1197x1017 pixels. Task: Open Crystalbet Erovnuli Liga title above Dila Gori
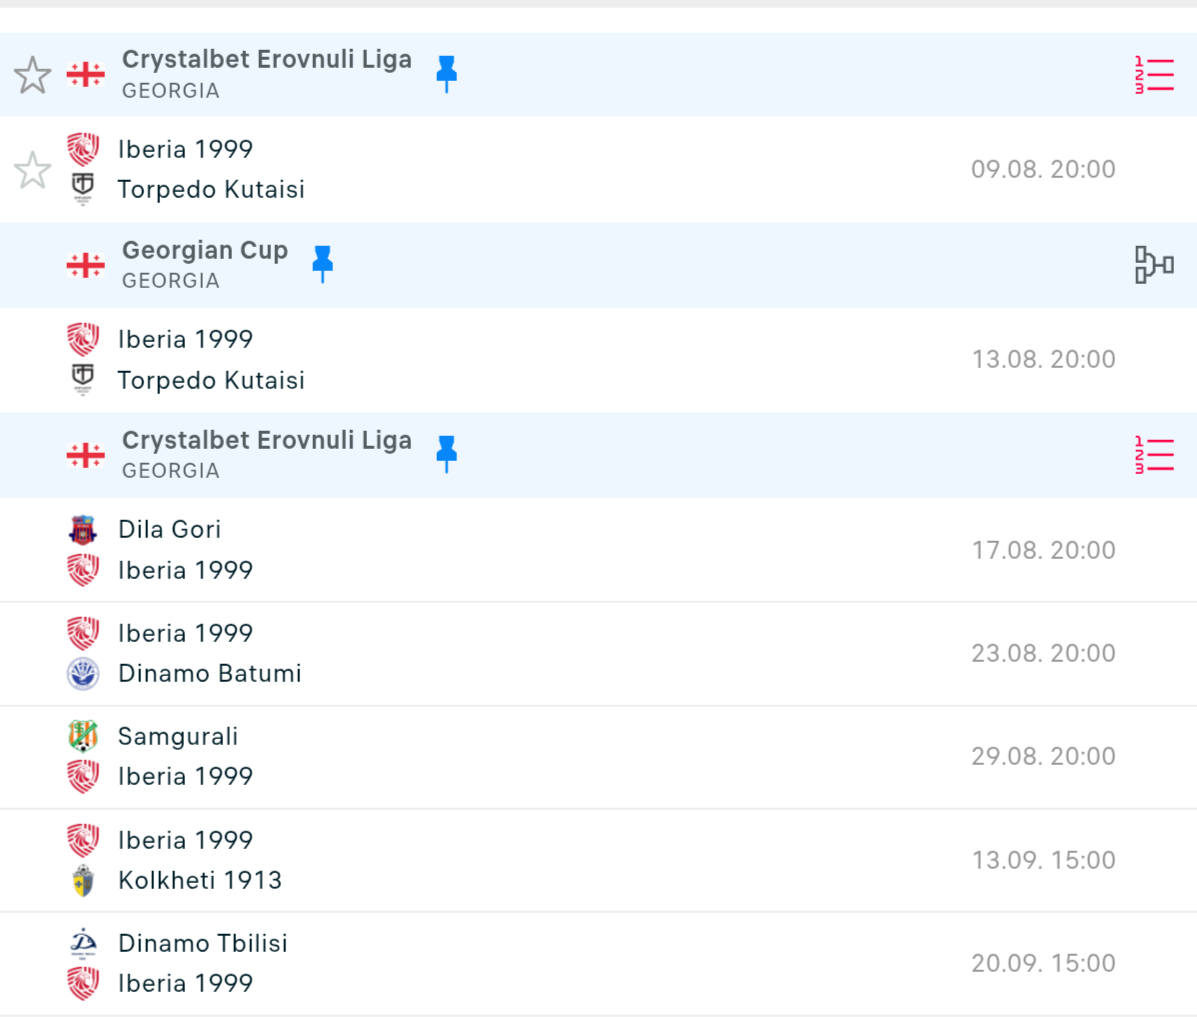(x=266, y=440)
